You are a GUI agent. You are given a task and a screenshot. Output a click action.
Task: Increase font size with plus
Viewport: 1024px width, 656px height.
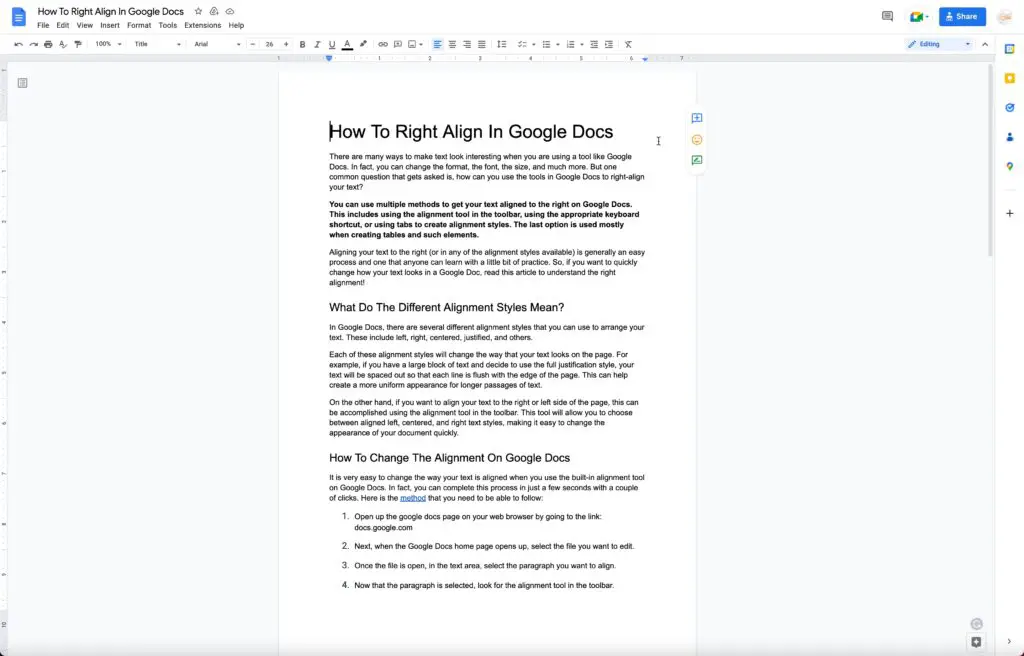[x=285, y=44]
